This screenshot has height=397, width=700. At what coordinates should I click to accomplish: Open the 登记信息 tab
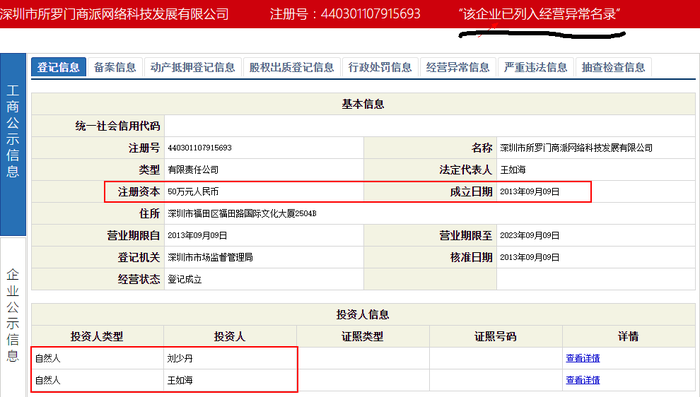58,67
